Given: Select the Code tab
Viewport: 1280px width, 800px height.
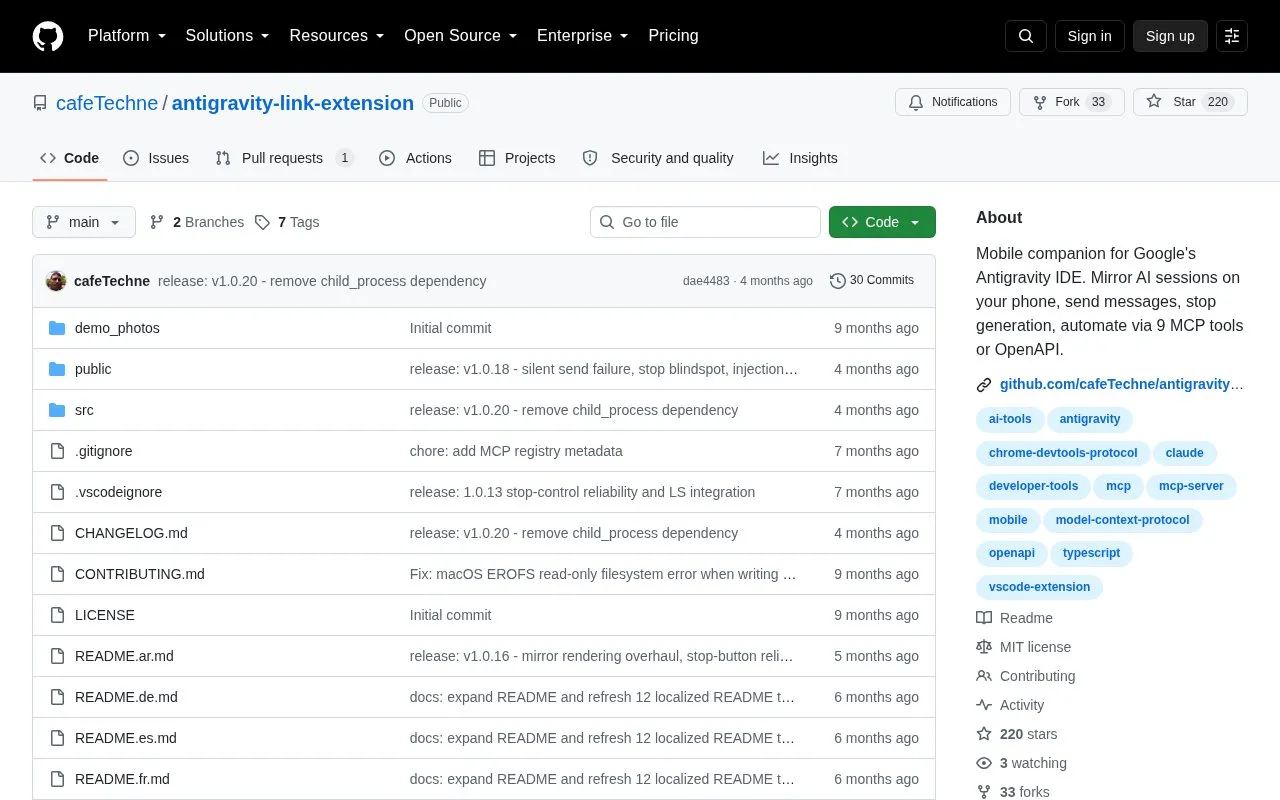Looking at the screenshot, I should click(70, 158).
